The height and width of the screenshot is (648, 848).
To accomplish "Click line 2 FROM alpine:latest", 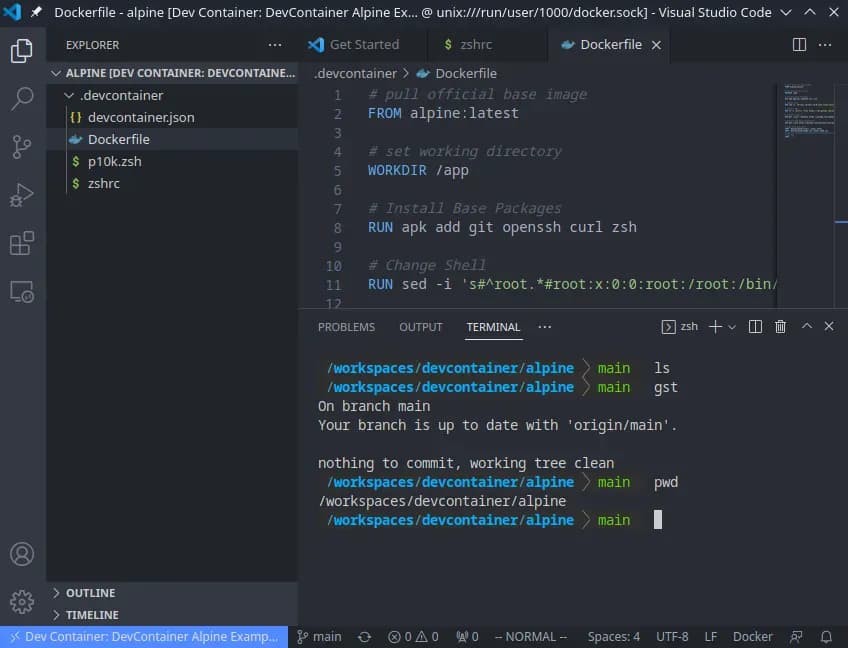I will 443,113.
